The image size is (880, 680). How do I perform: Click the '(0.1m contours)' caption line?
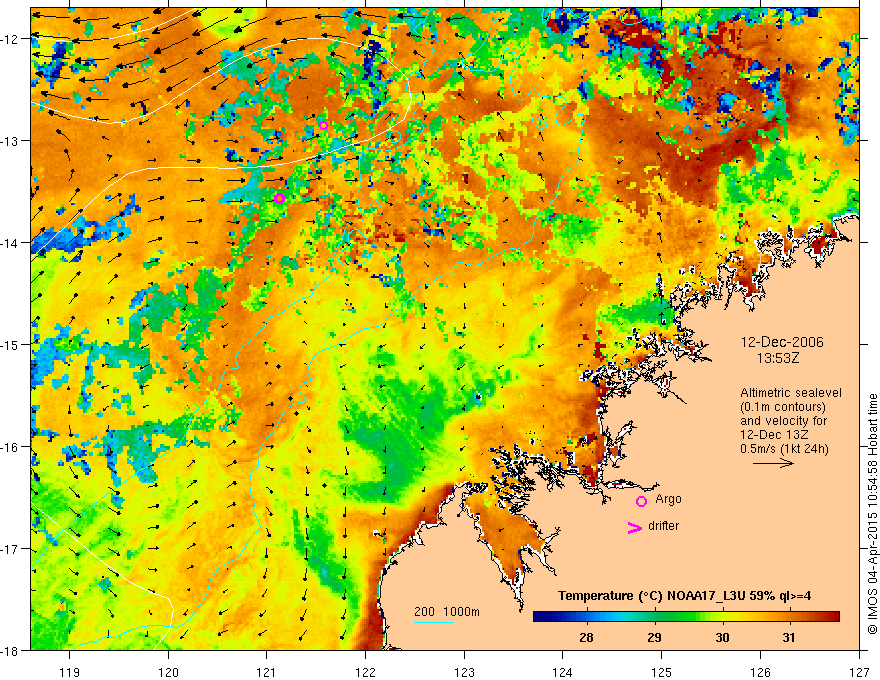782,407
